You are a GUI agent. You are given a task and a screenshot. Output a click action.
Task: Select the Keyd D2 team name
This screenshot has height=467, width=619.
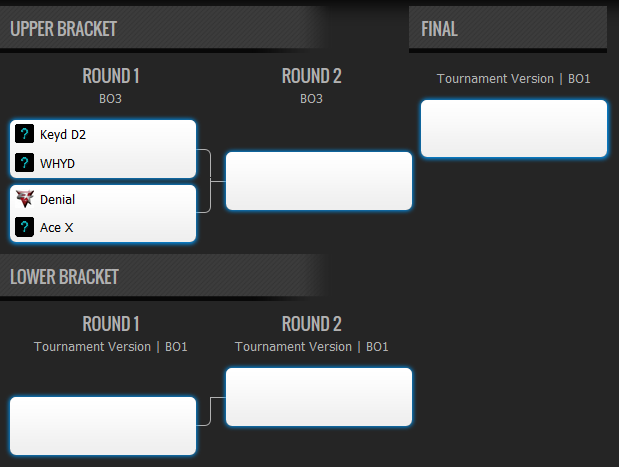pos(63,135)
